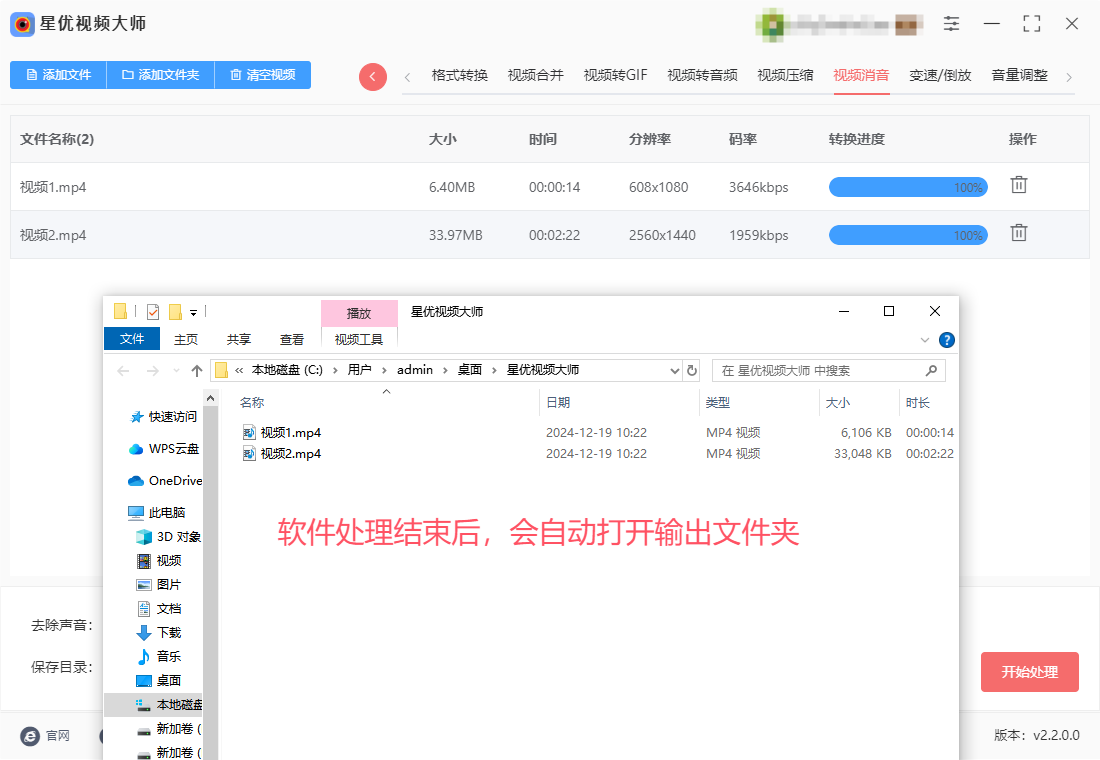Open the 图片 folder in sidebar
Image resolution: width=1100 pixels, height=760 pixels.
pyautogui.click(x=159, y=585)
